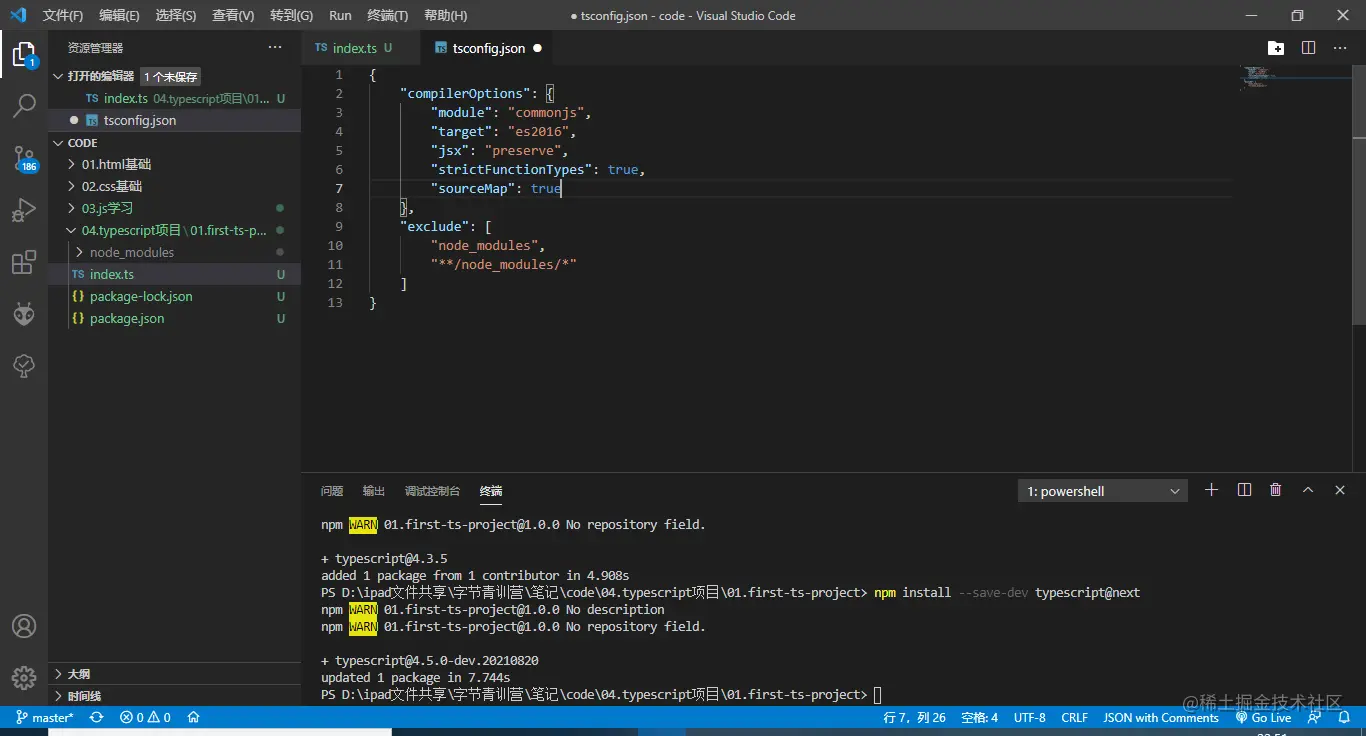Image resolution: width=1366 pixels, height=736 pixels.
Task: Open the Run and Debug view icon
Action: [x=24, y=210]
